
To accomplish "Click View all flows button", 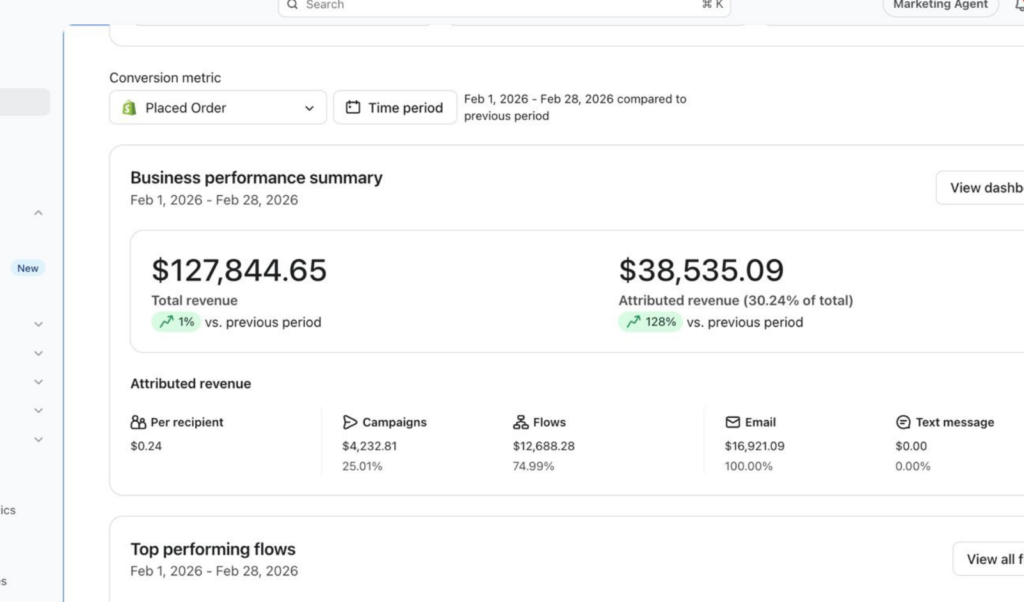I will (990, 559).
